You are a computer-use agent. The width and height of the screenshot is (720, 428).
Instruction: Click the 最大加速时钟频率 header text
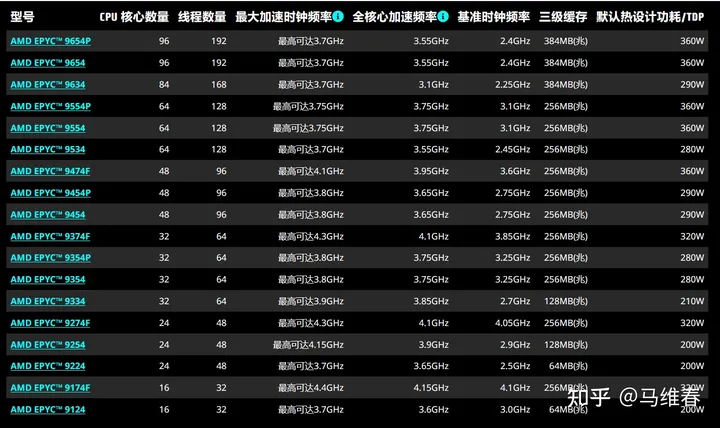283,17
